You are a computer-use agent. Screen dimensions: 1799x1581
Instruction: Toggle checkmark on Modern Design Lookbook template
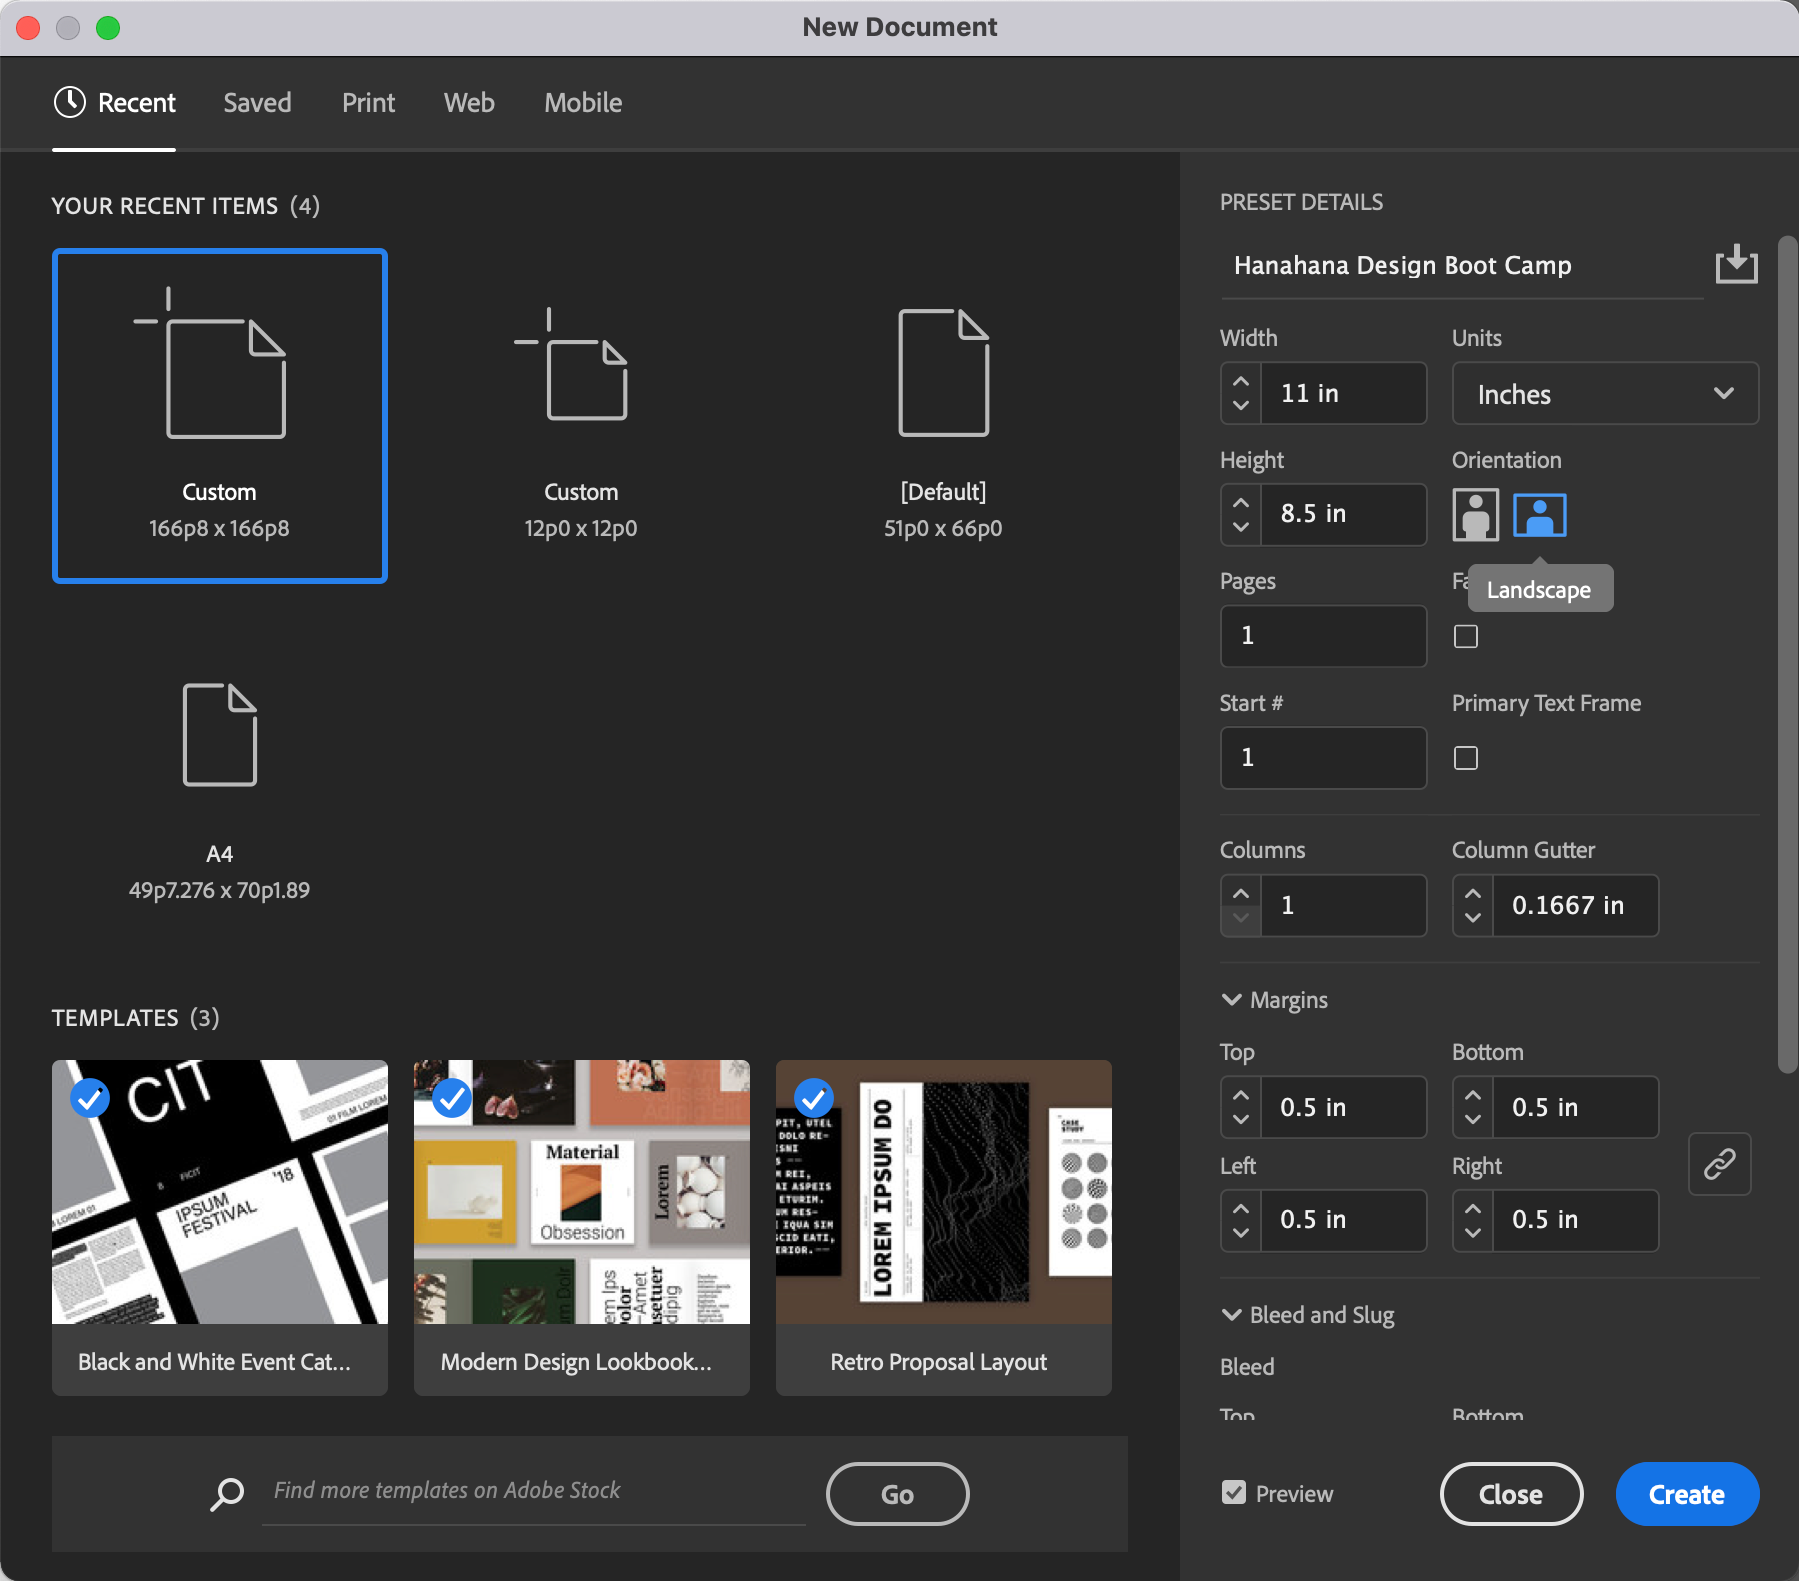click(x=452, y=1098)
